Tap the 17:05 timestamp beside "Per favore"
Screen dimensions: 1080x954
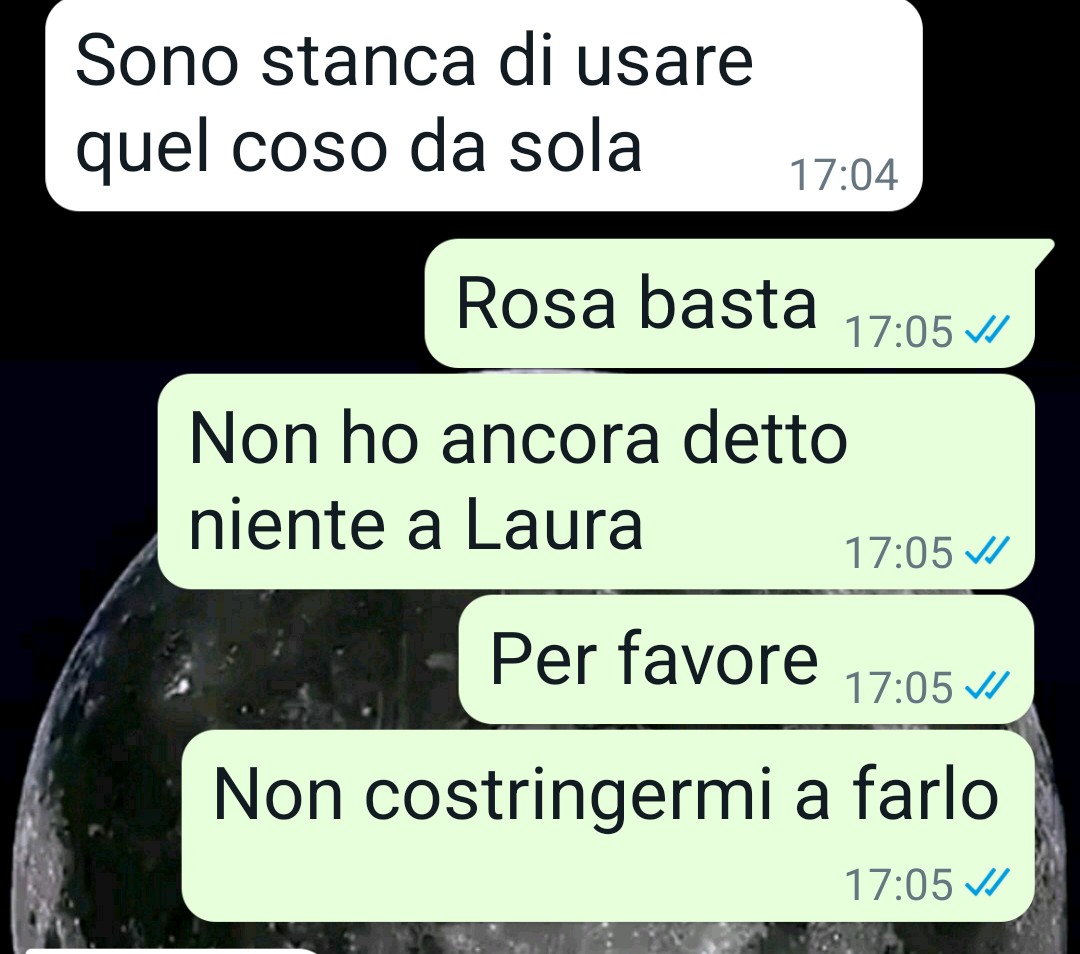point(898,687)
